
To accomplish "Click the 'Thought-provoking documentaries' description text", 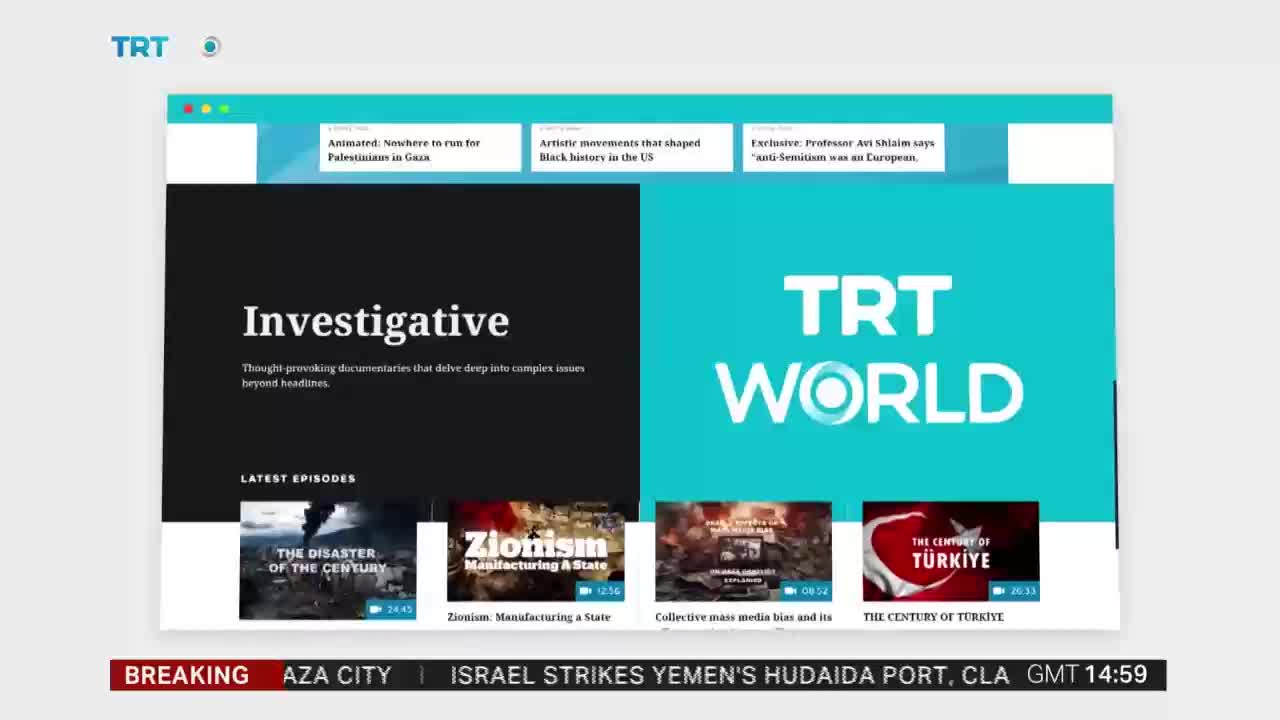I will [413, 375].
